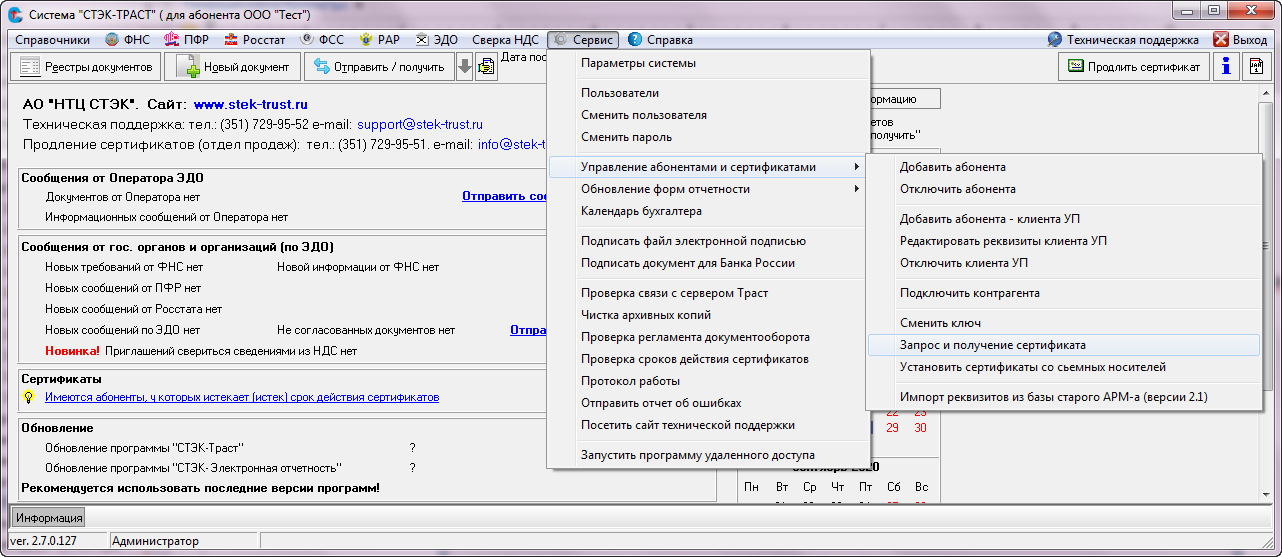
Task: Select Подписать документ для Банка России
Action: coord(709,263)
